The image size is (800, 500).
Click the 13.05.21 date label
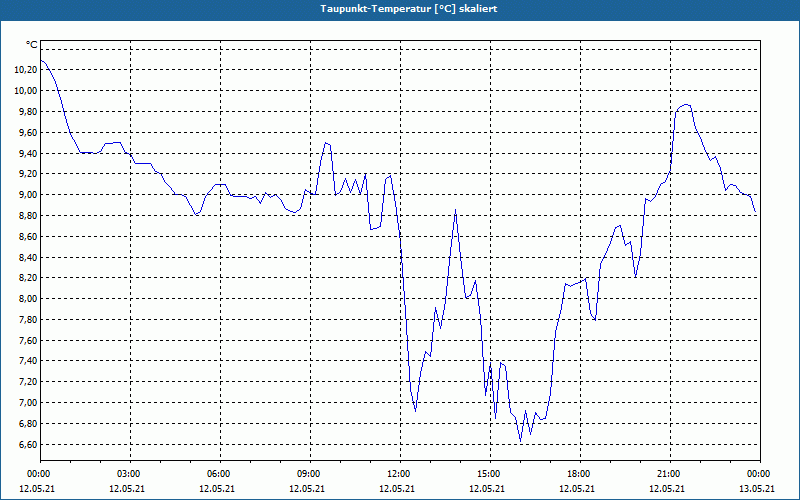757,489
